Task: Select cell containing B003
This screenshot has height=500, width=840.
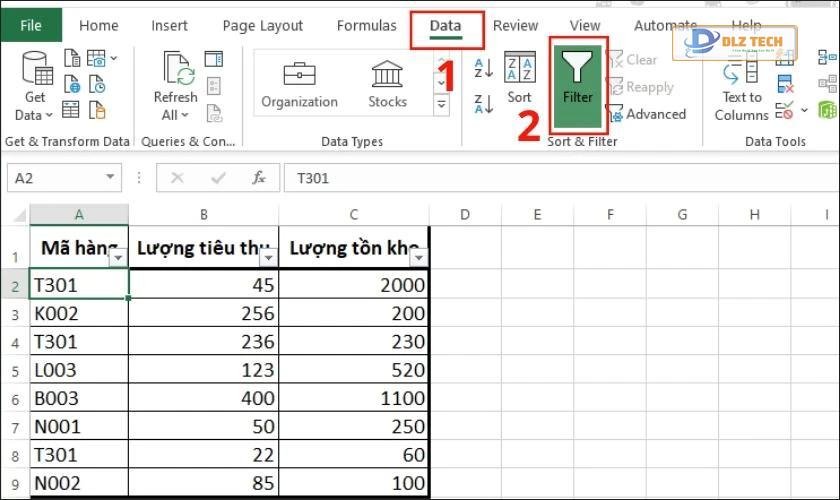Action: 79,398
